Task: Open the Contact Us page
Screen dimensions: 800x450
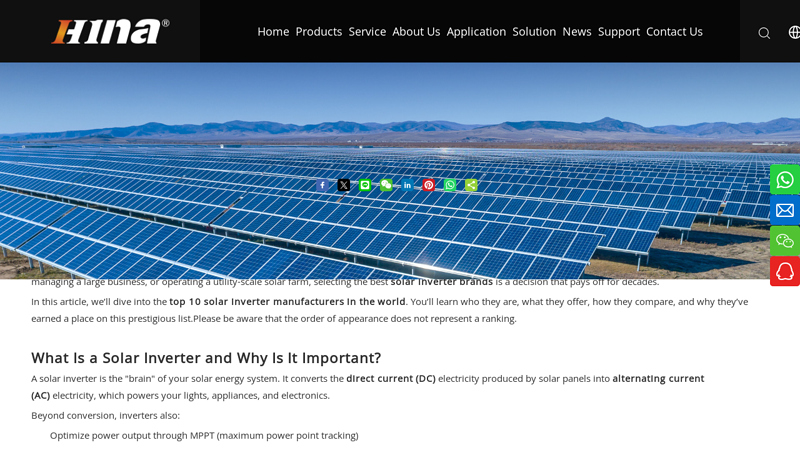Action: 674,32
